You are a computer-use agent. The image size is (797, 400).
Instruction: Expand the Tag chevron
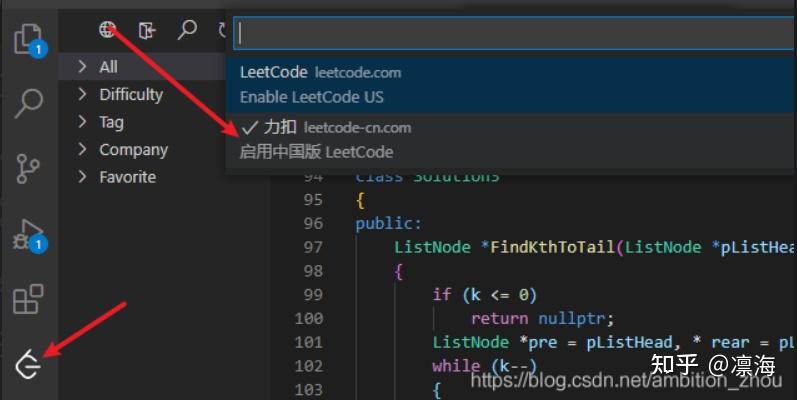(x=82, y=121)
